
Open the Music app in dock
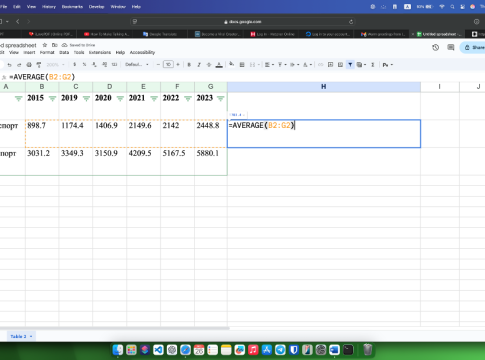[253, 350]
